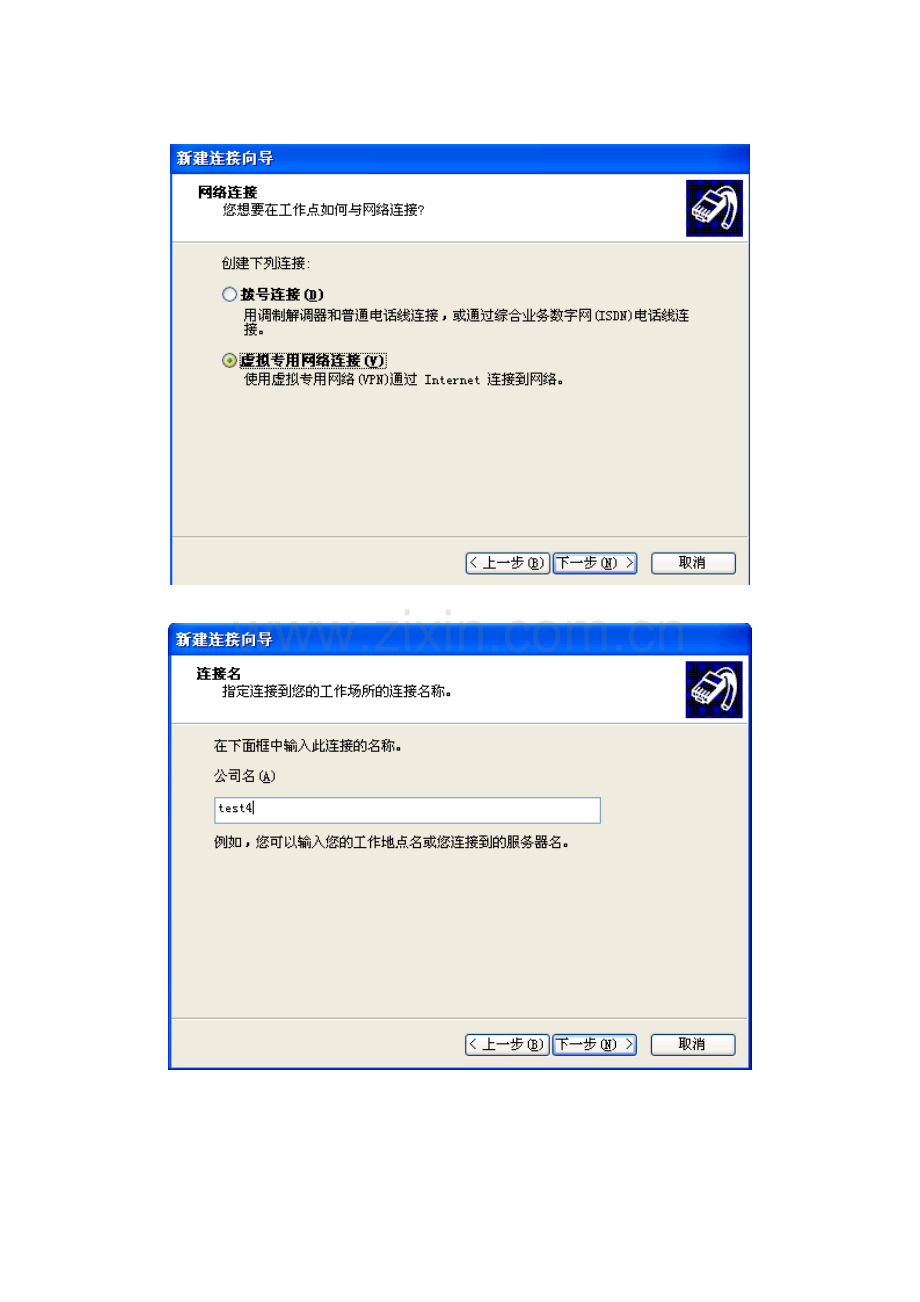This screenshot has height=1302, width=920.
Task: Click the modem description text under 拨号连接
Action: (467, 321)
